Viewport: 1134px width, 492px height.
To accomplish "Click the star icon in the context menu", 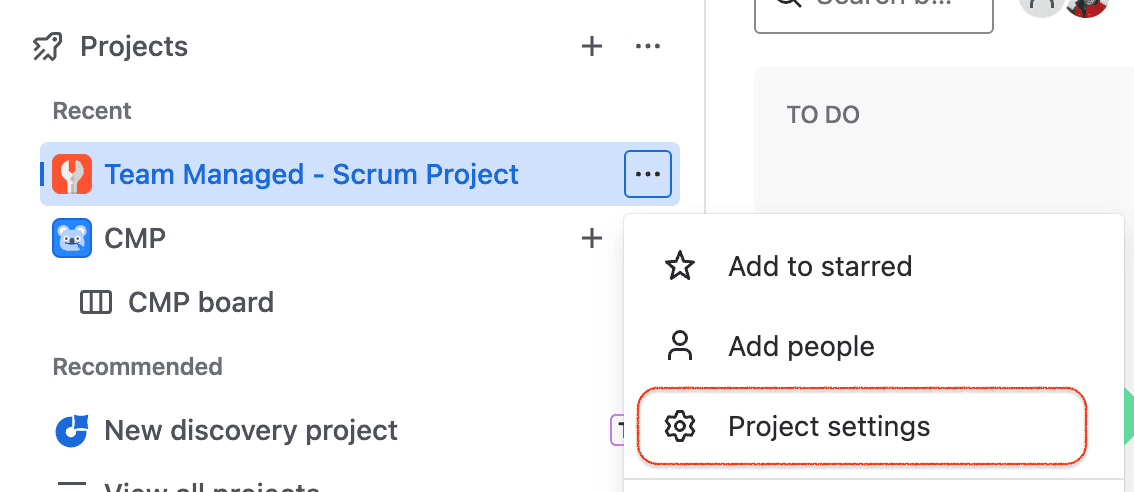I will click(680, 266).
